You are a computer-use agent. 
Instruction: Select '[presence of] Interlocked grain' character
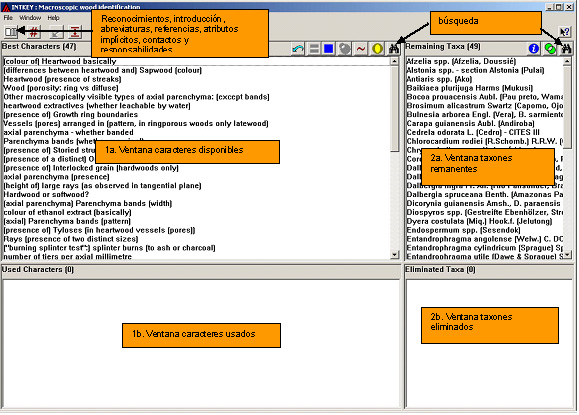point(91,168)
